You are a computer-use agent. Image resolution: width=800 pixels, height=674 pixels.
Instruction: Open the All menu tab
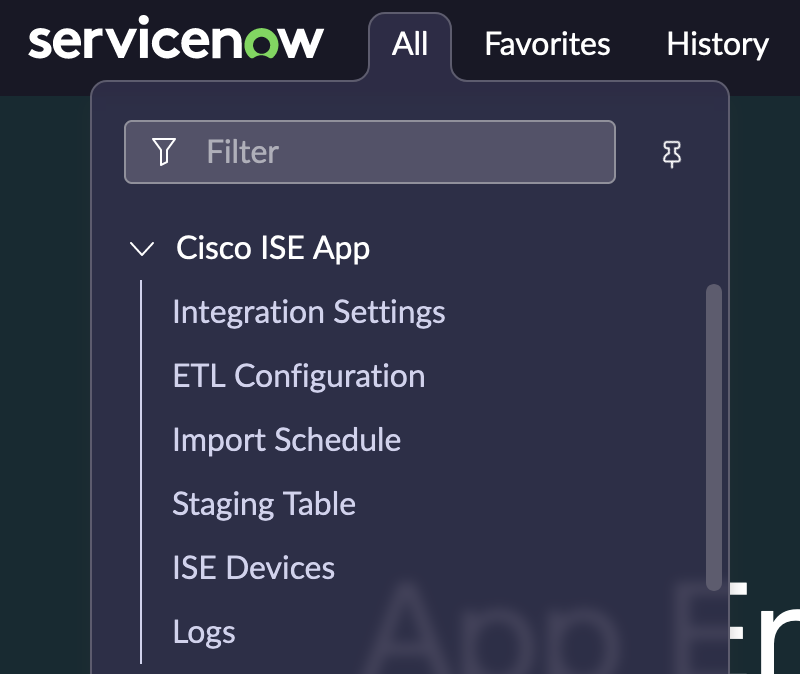coord(410,44)
